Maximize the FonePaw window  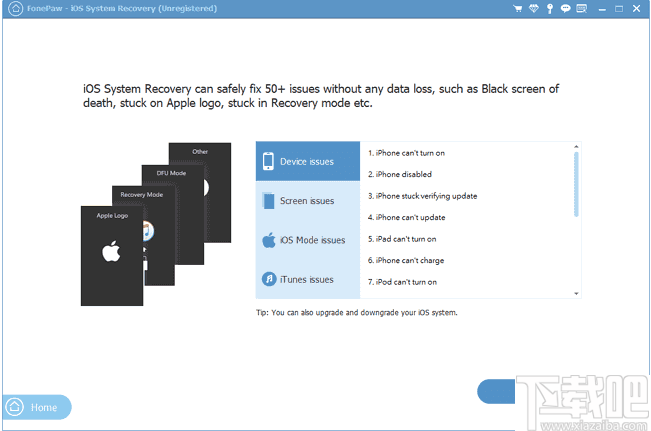click(619, 9)
